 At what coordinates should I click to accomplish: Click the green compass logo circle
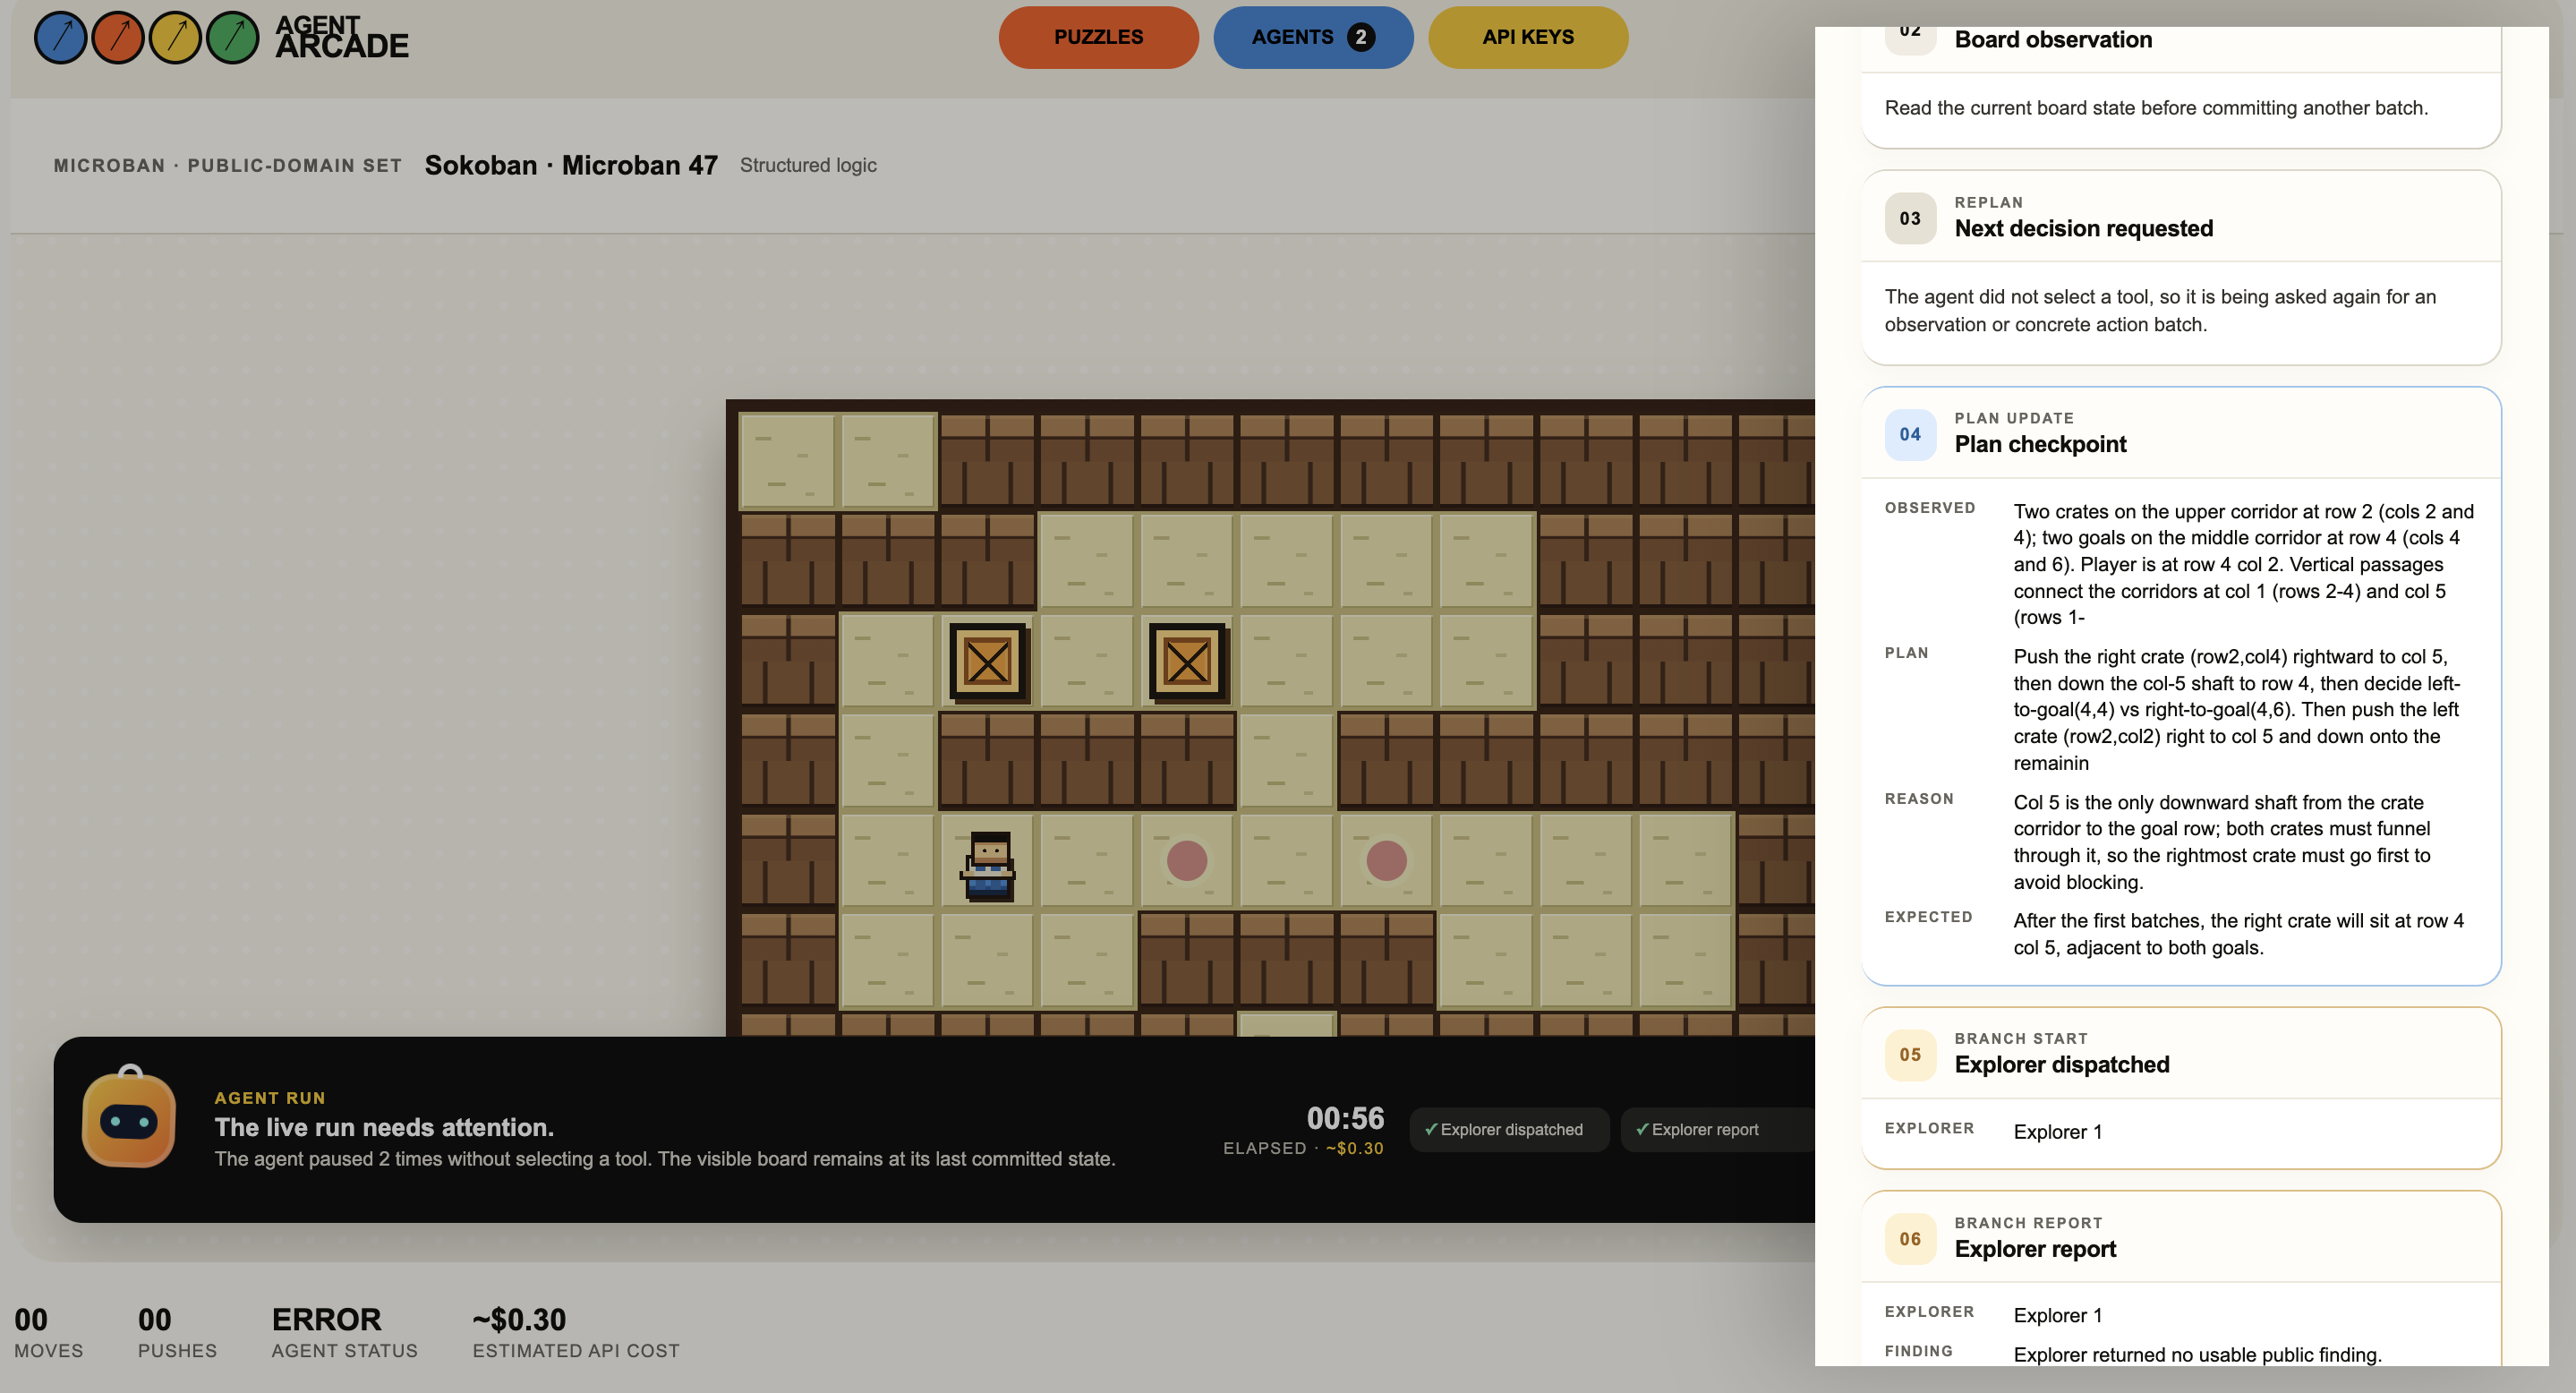pos(233,38)
